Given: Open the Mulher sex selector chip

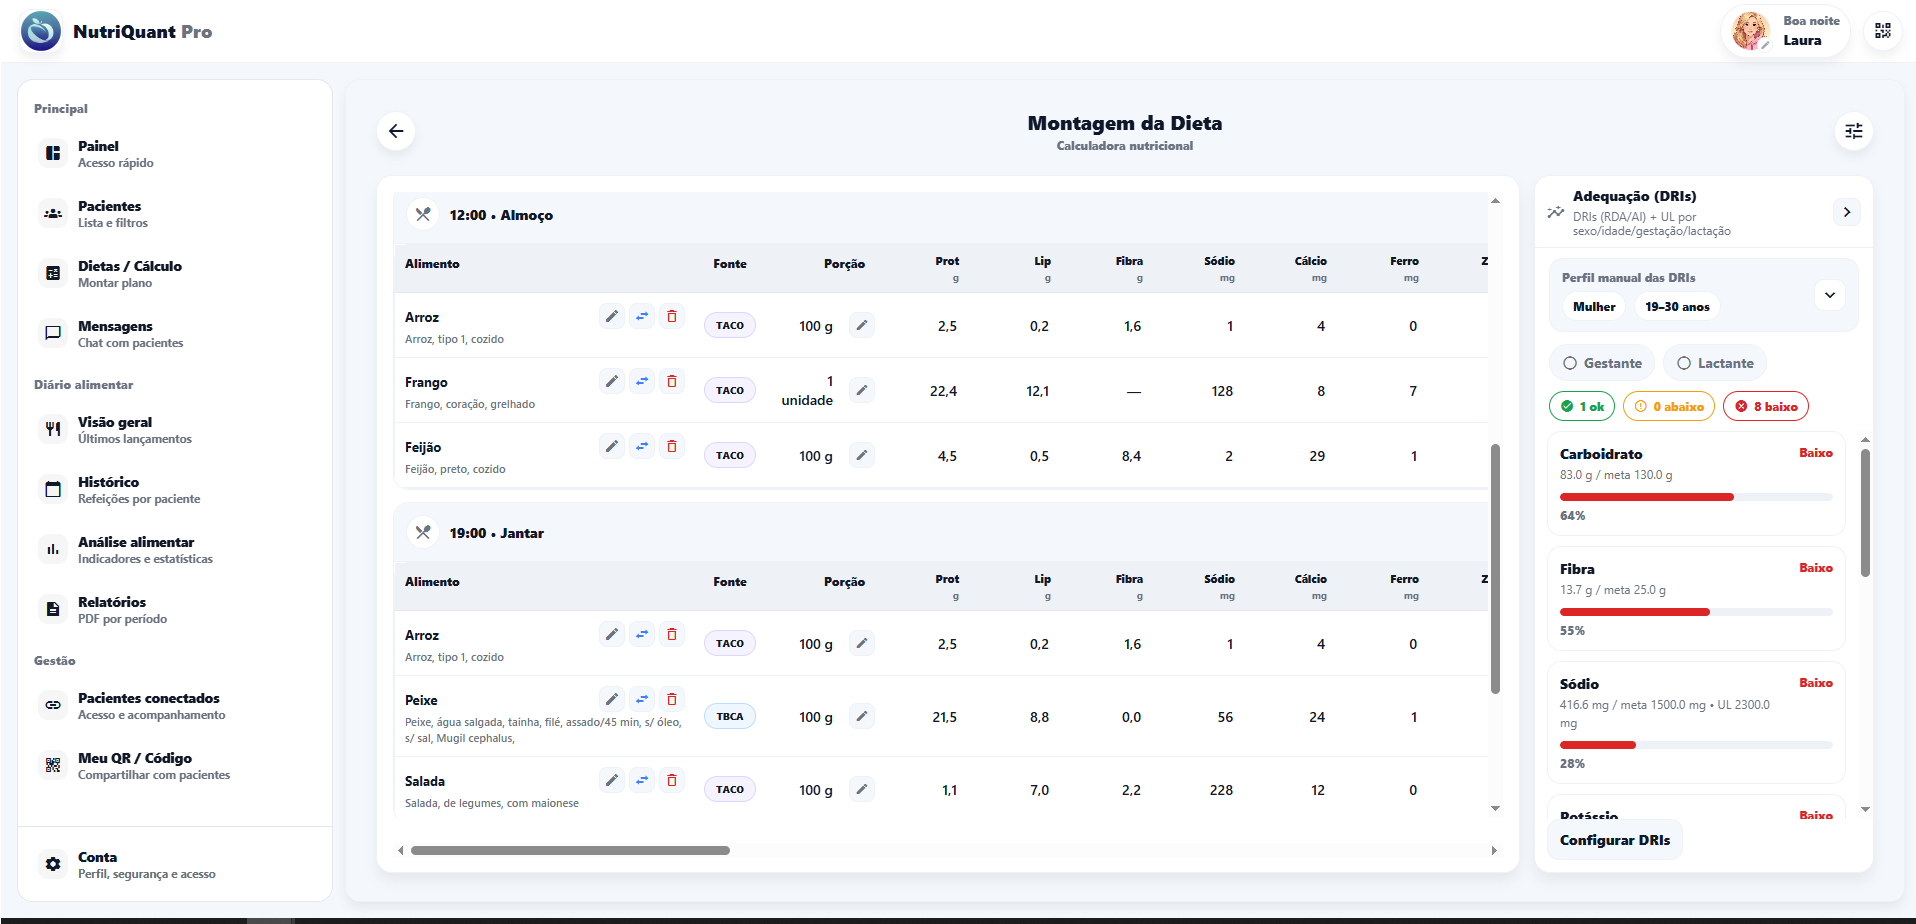Looking at the screenshot, I should (x=1593, y=307).
